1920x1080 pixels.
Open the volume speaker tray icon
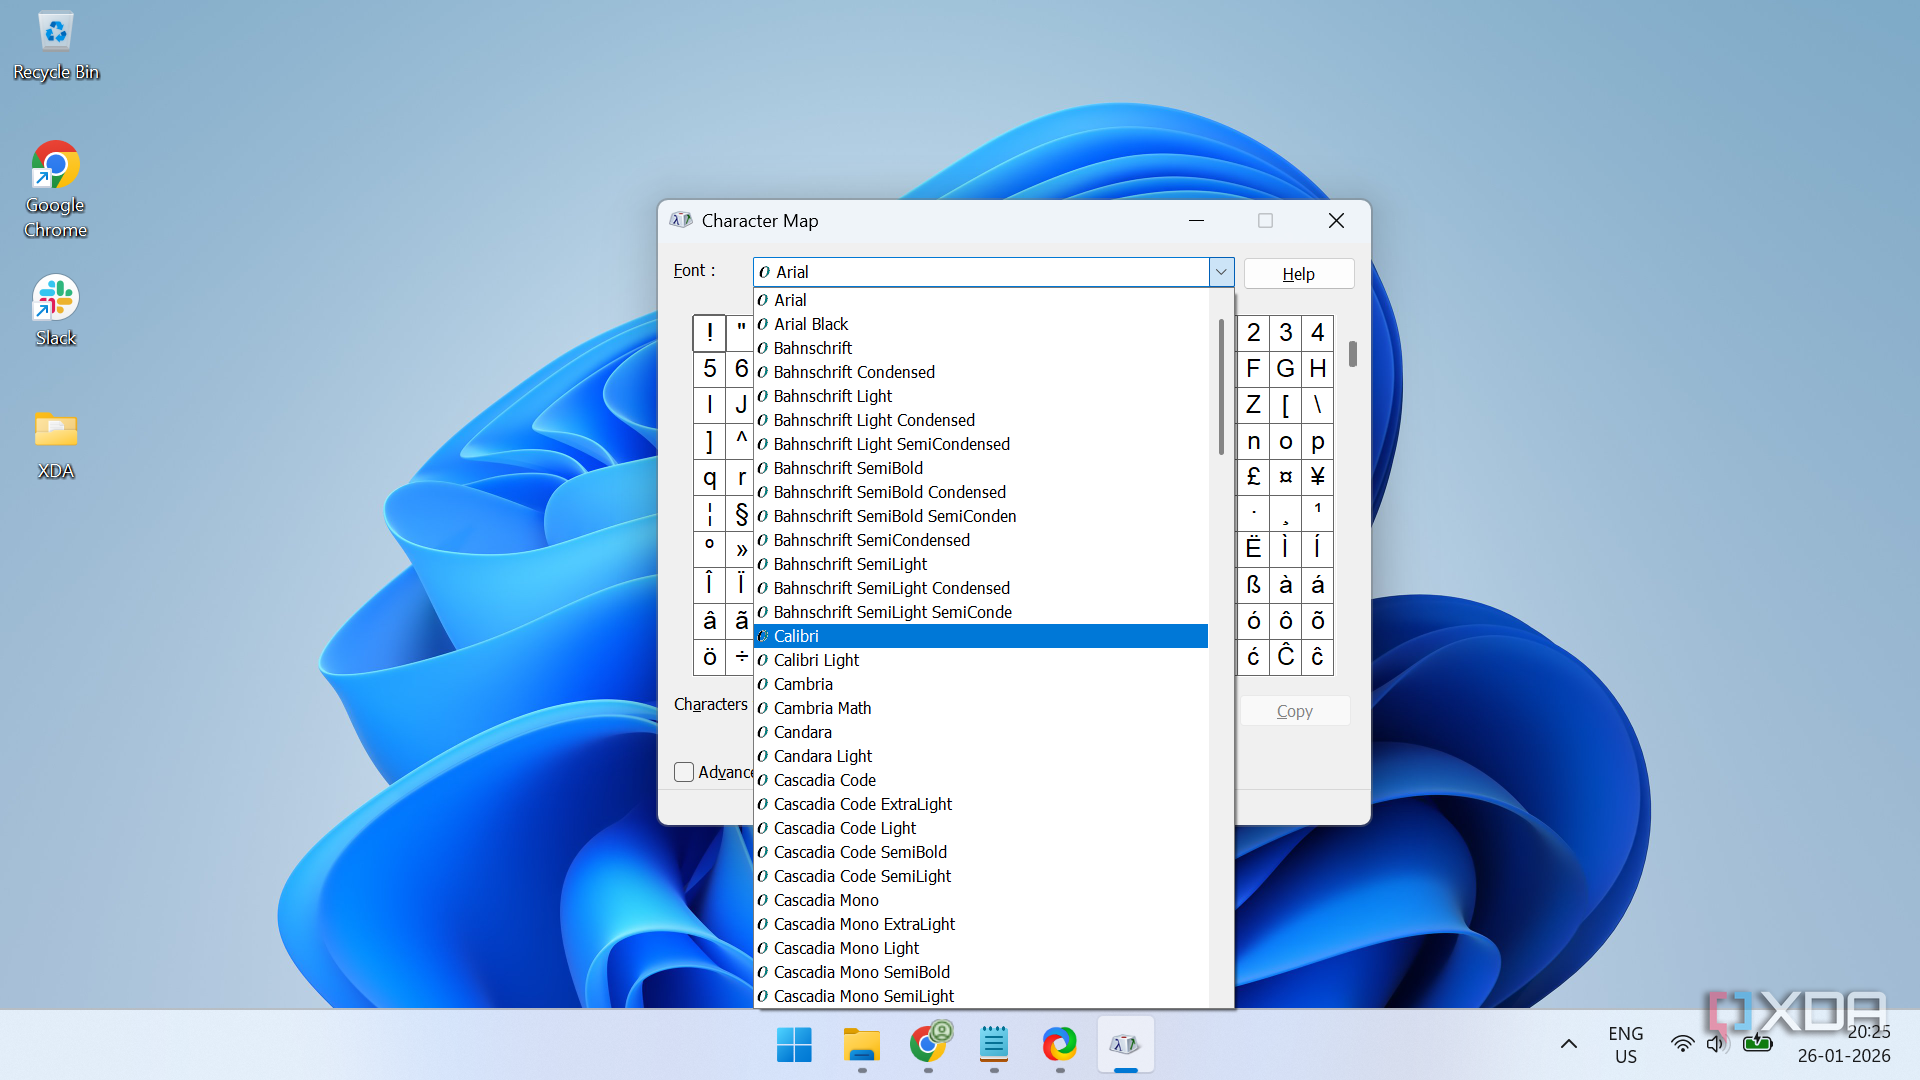click(1717, 1044)
